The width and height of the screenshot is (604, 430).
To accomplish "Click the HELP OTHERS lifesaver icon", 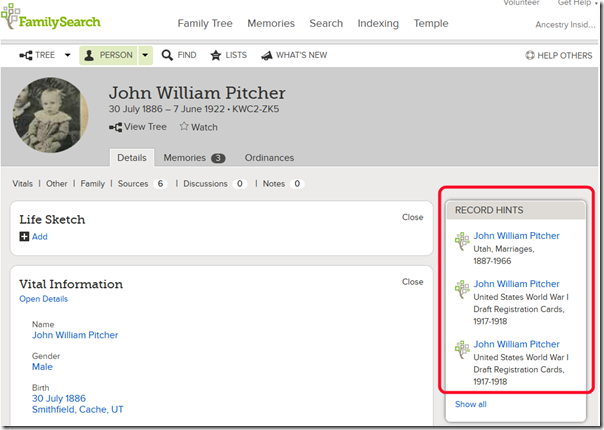I will click(x=530, y=55).
